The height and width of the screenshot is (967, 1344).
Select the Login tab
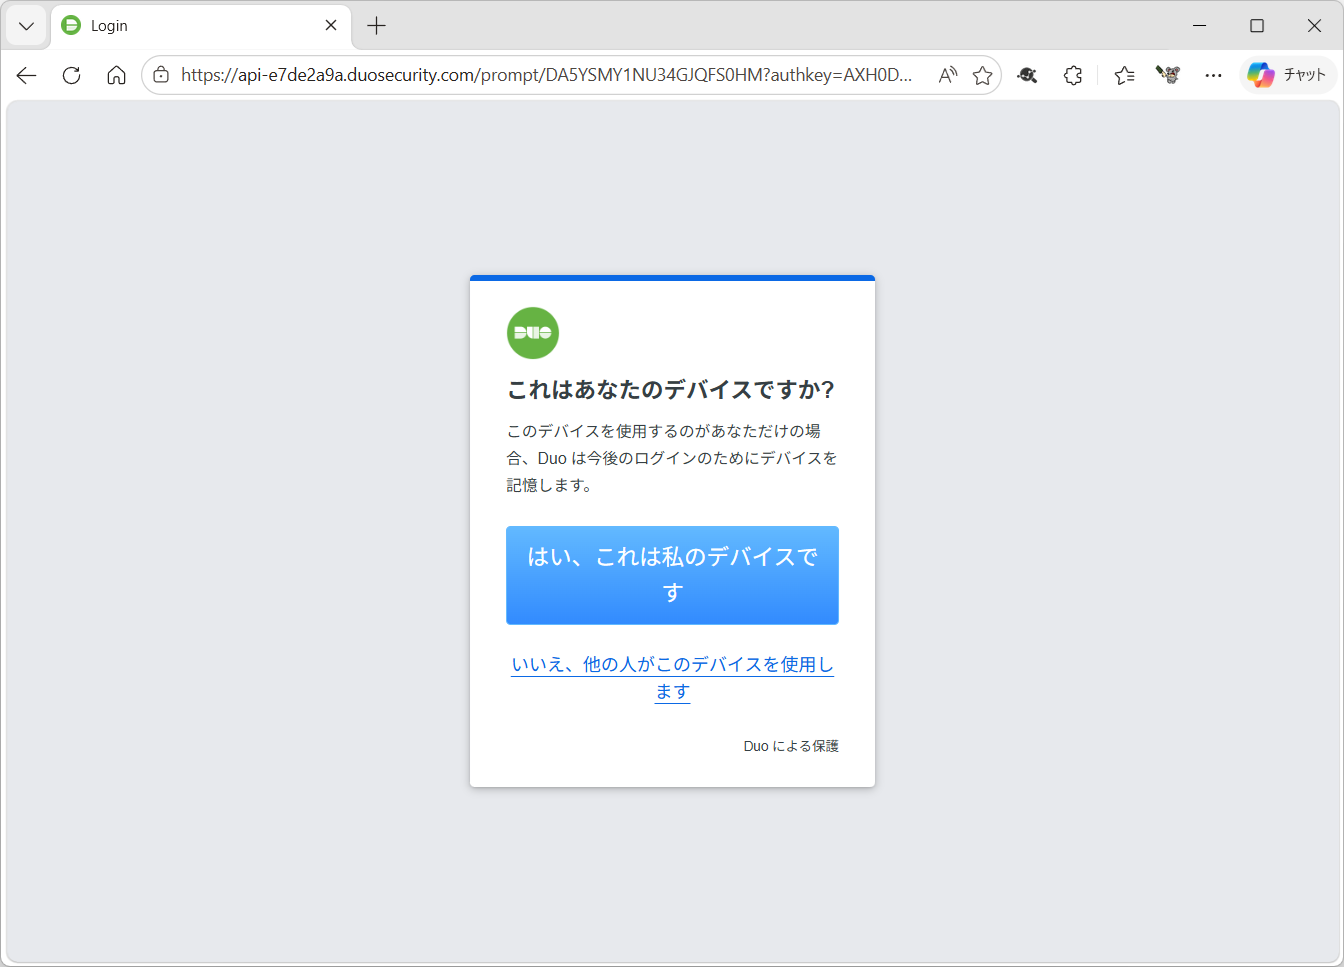tap(200, 26)
